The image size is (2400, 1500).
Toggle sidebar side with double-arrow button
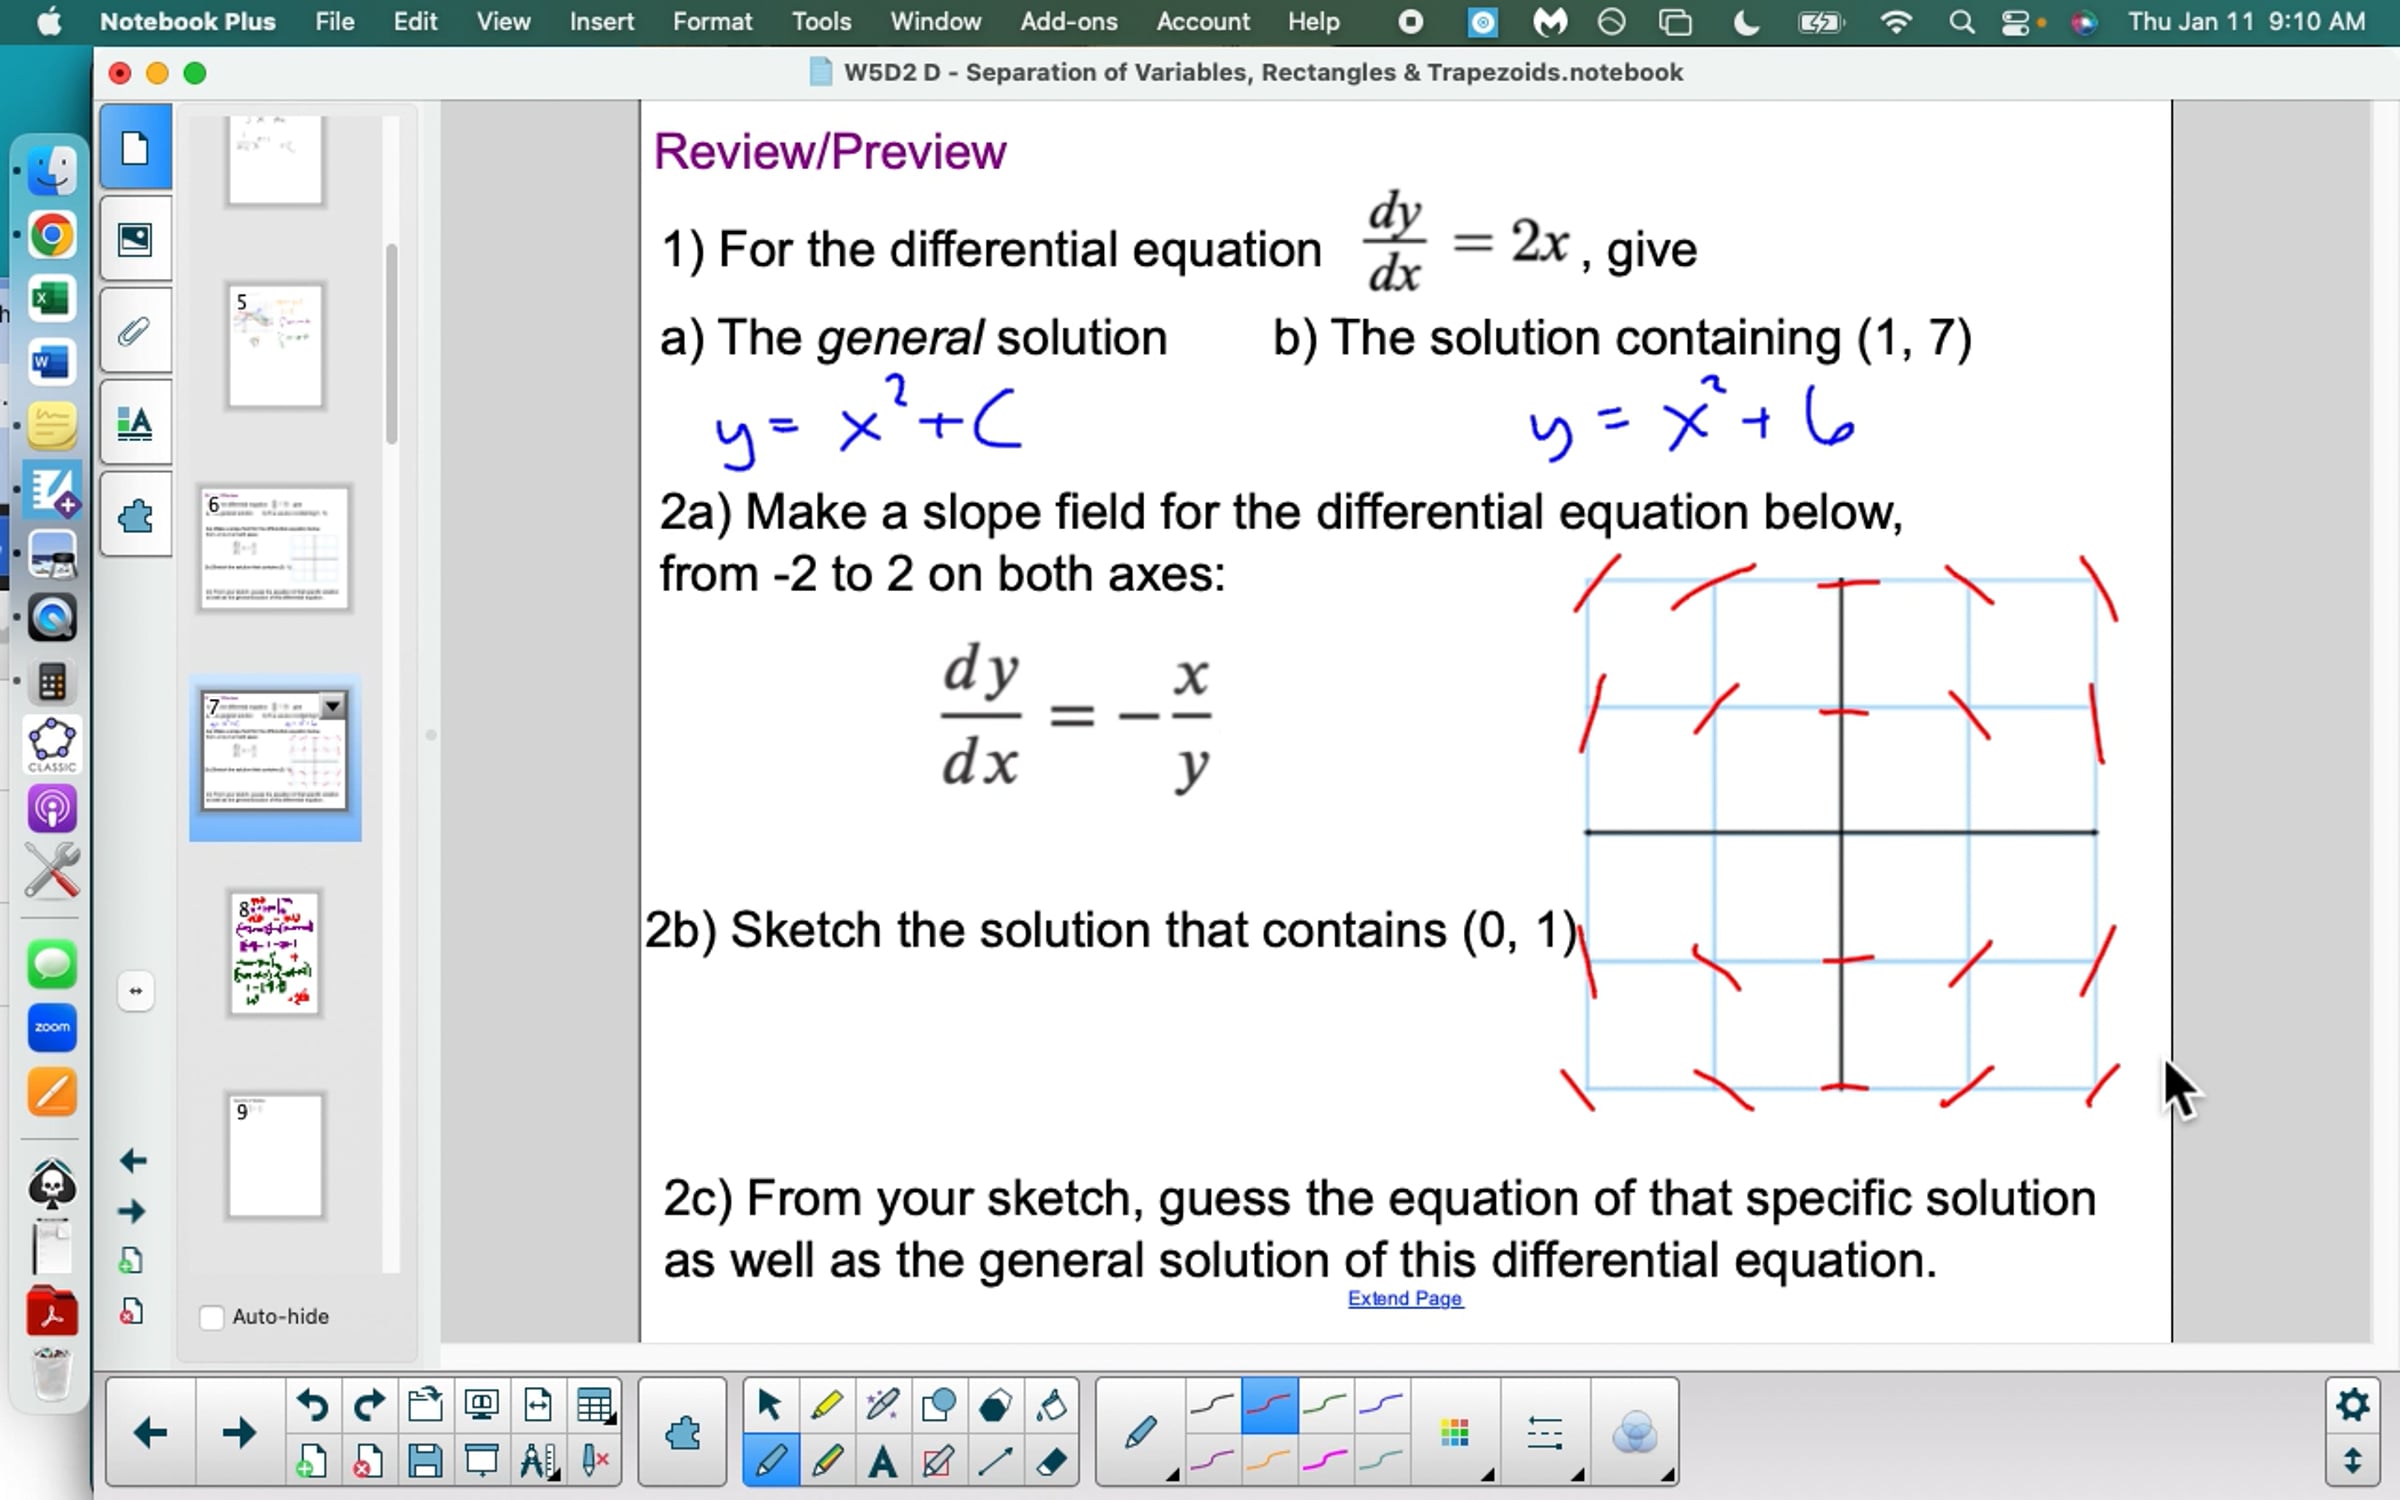(x=136, y=991)
